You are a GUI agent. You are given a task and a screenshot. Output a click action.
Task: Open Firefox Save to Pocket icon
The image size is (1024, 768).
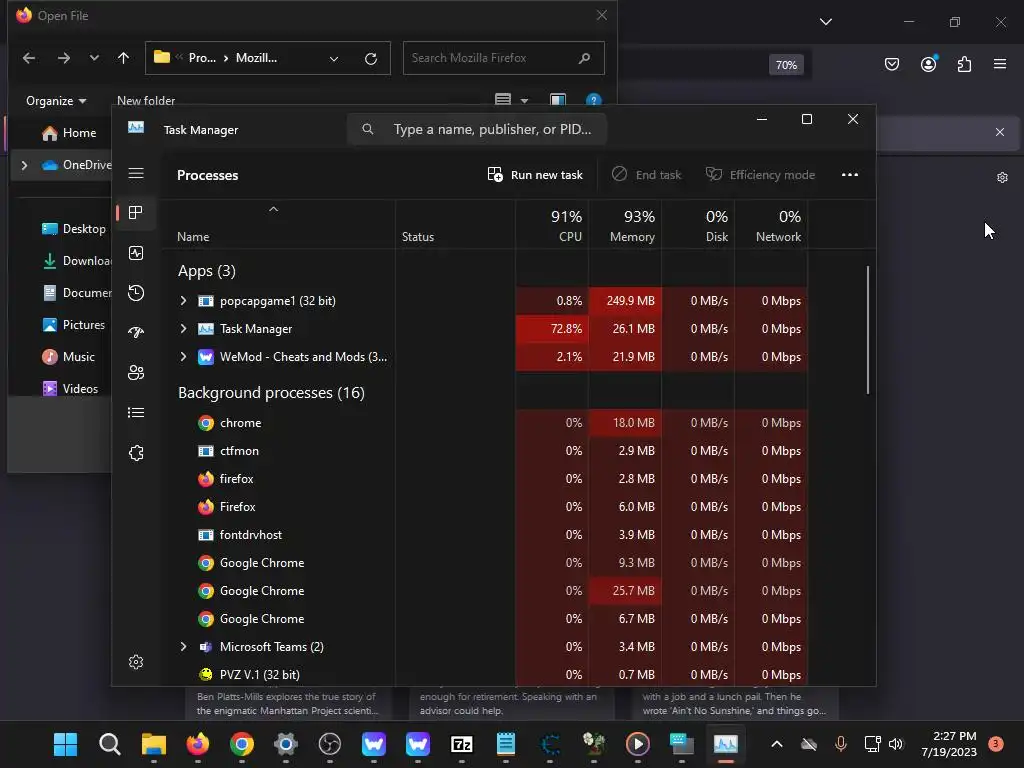892,64
